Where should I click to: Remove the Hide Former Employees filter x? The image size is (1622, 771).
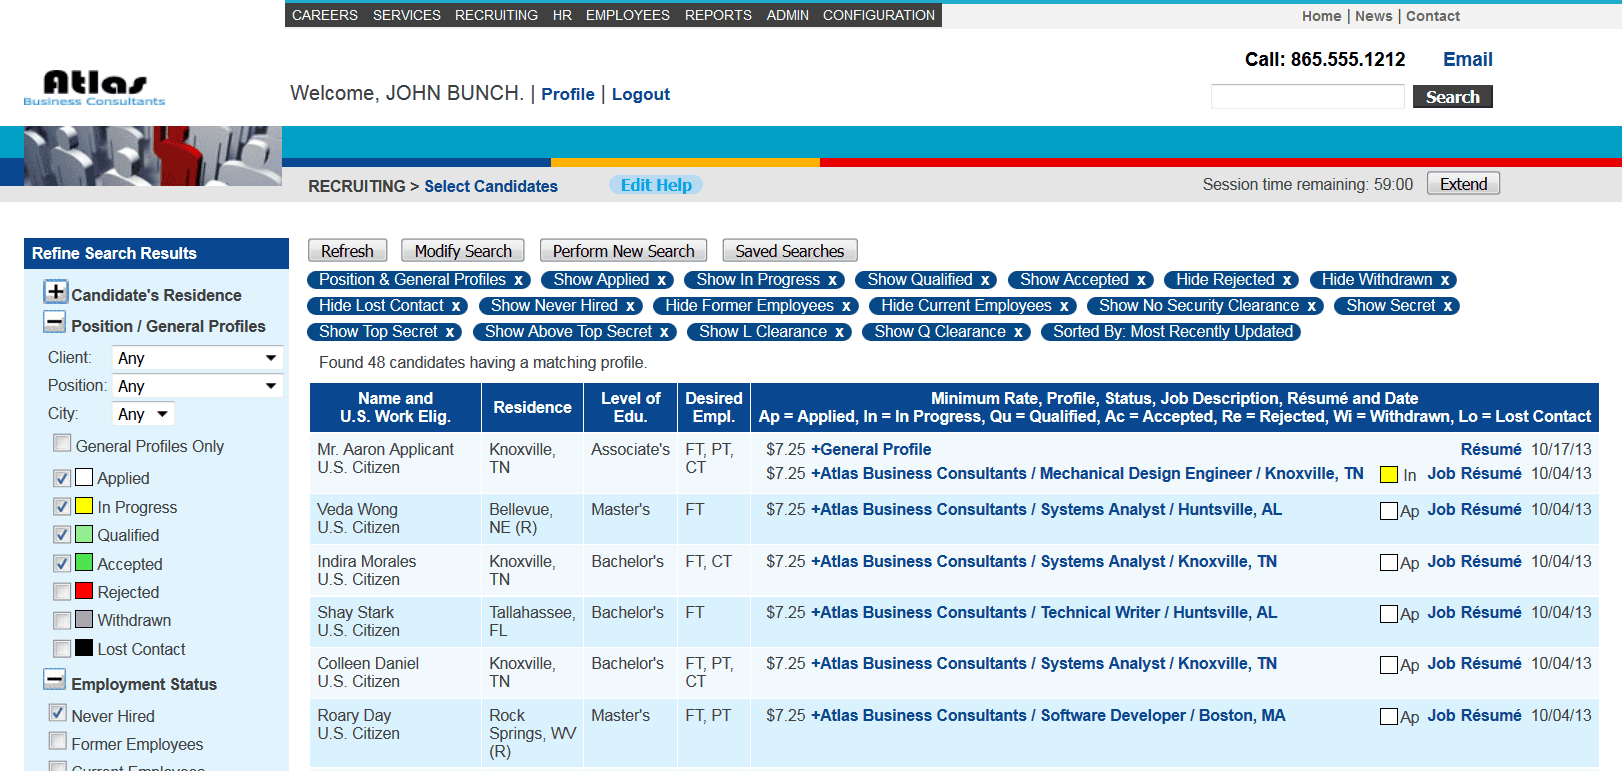tap(846, 306)
